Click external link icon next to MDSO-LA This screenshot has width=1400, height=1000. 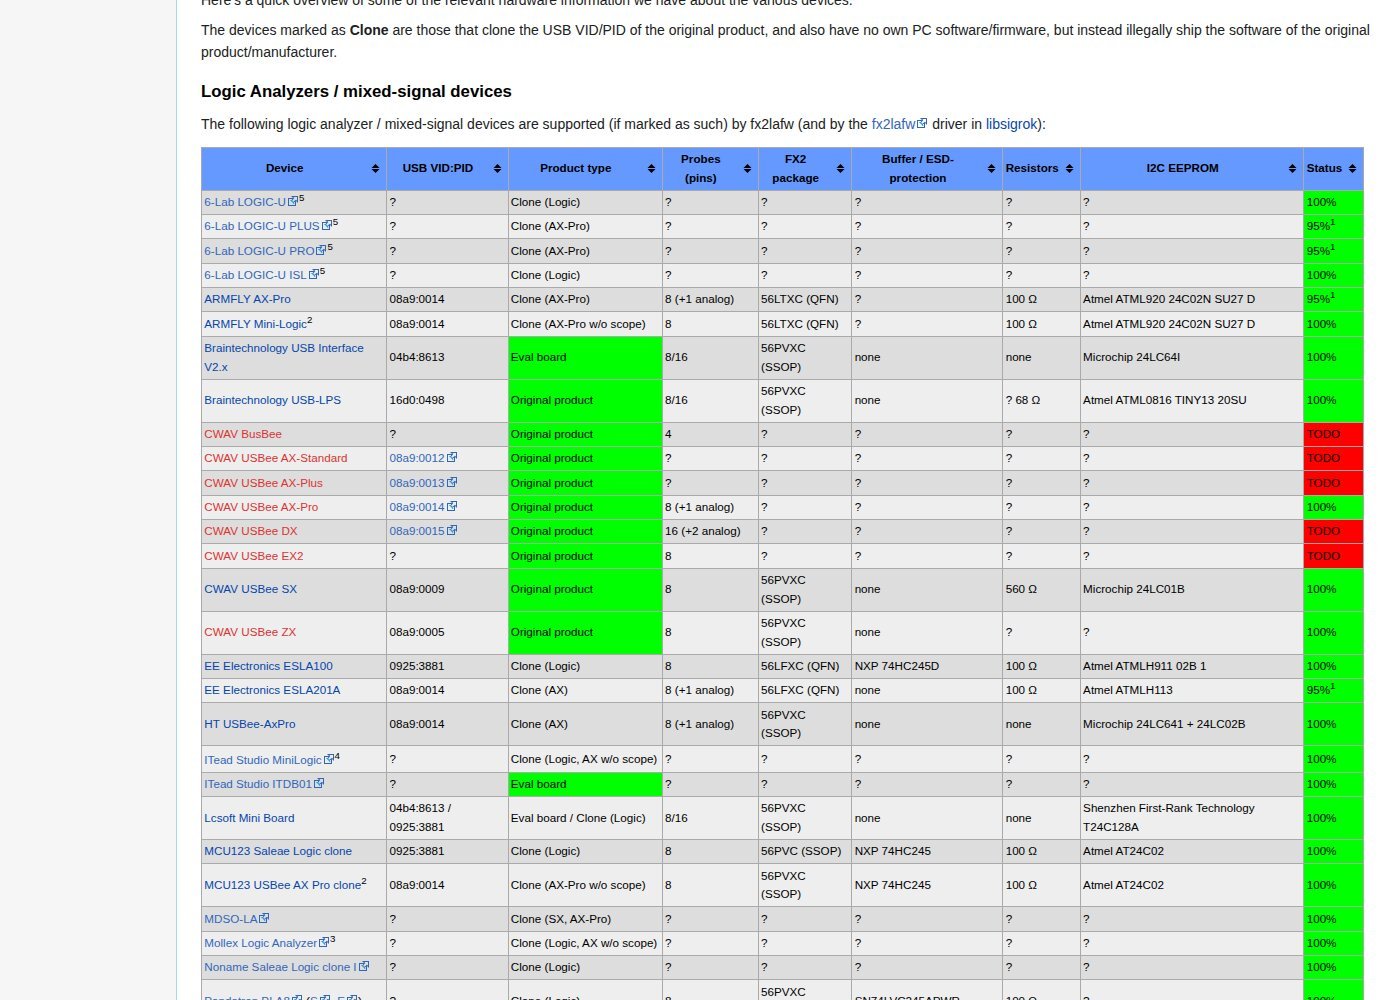tap(264, 919)
